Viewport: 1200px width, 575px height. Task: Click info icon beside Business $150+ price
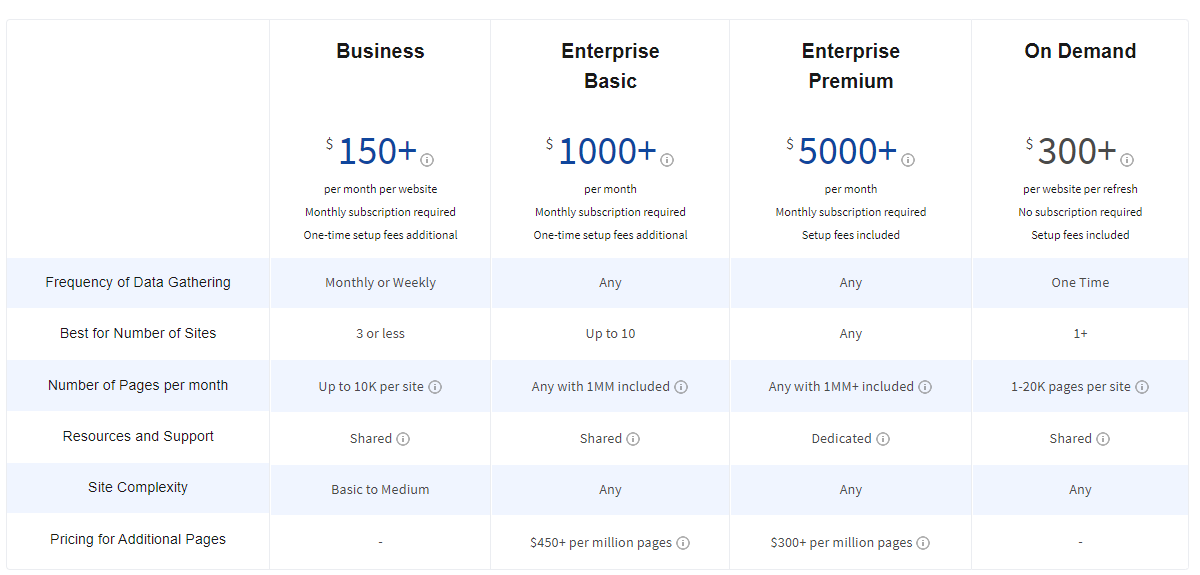427,160
